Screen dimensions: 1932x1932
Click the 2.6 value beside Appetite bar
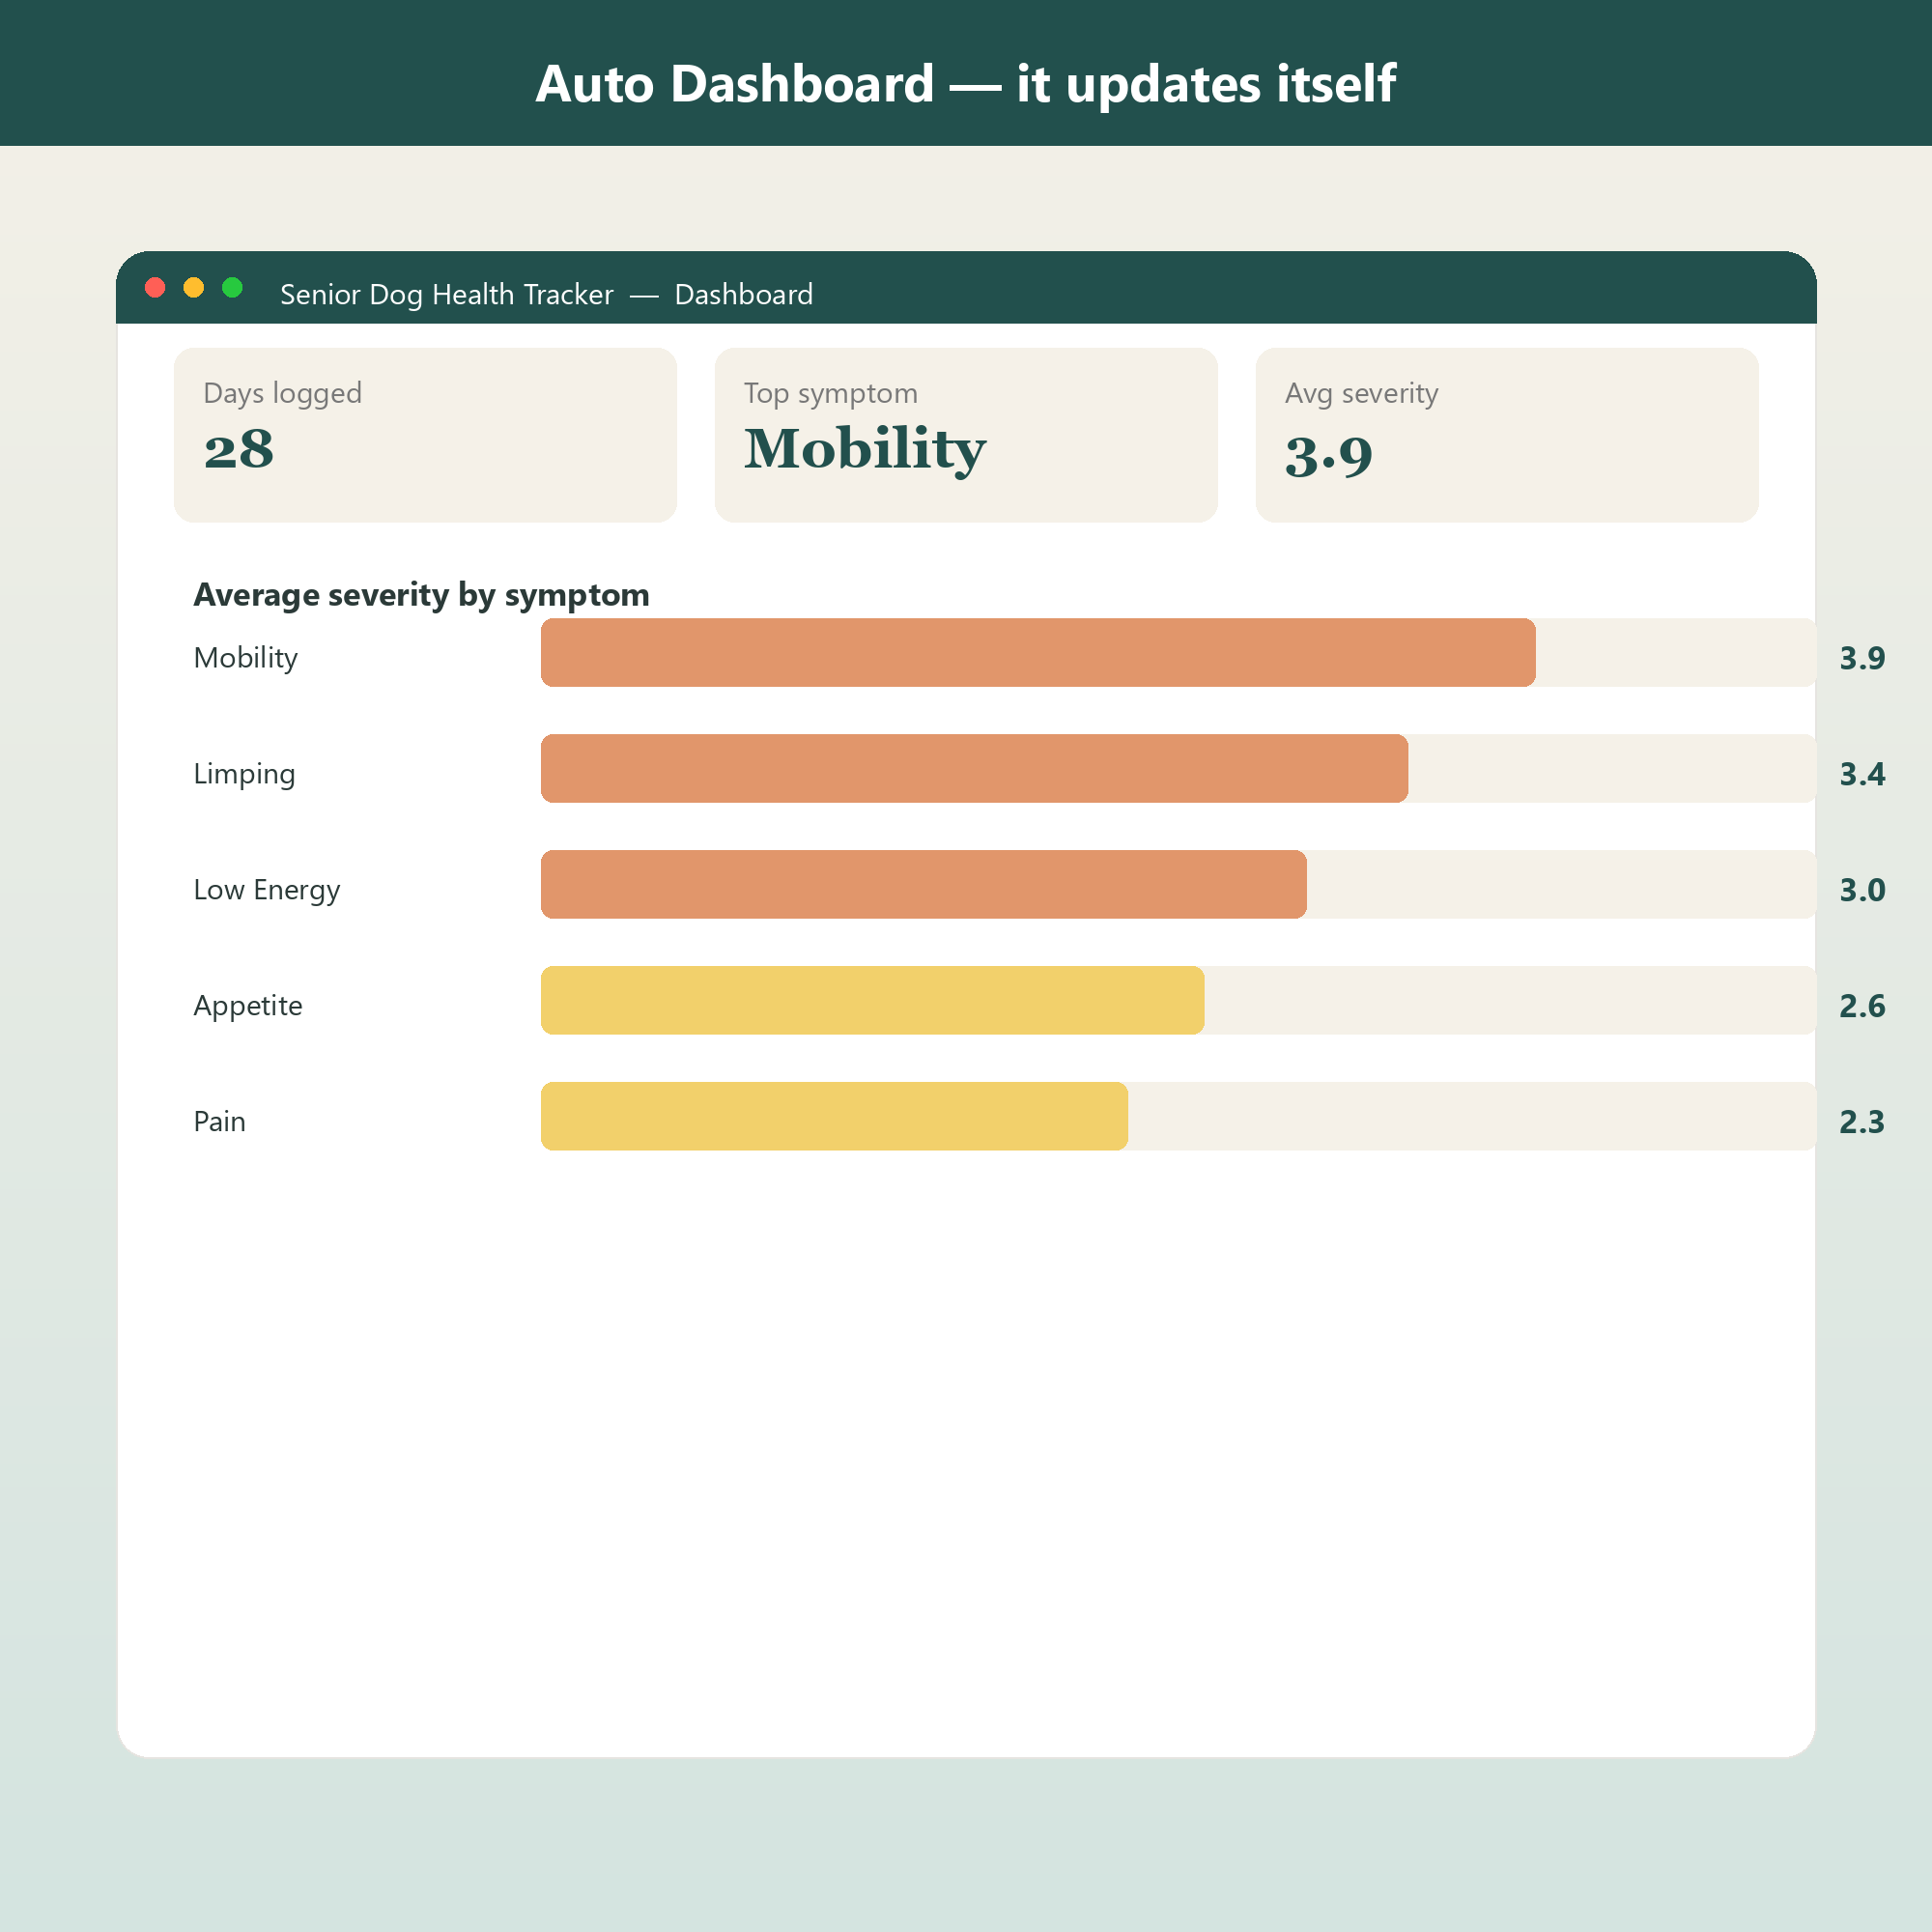pyautogui.click(x=1862, y=1006)
